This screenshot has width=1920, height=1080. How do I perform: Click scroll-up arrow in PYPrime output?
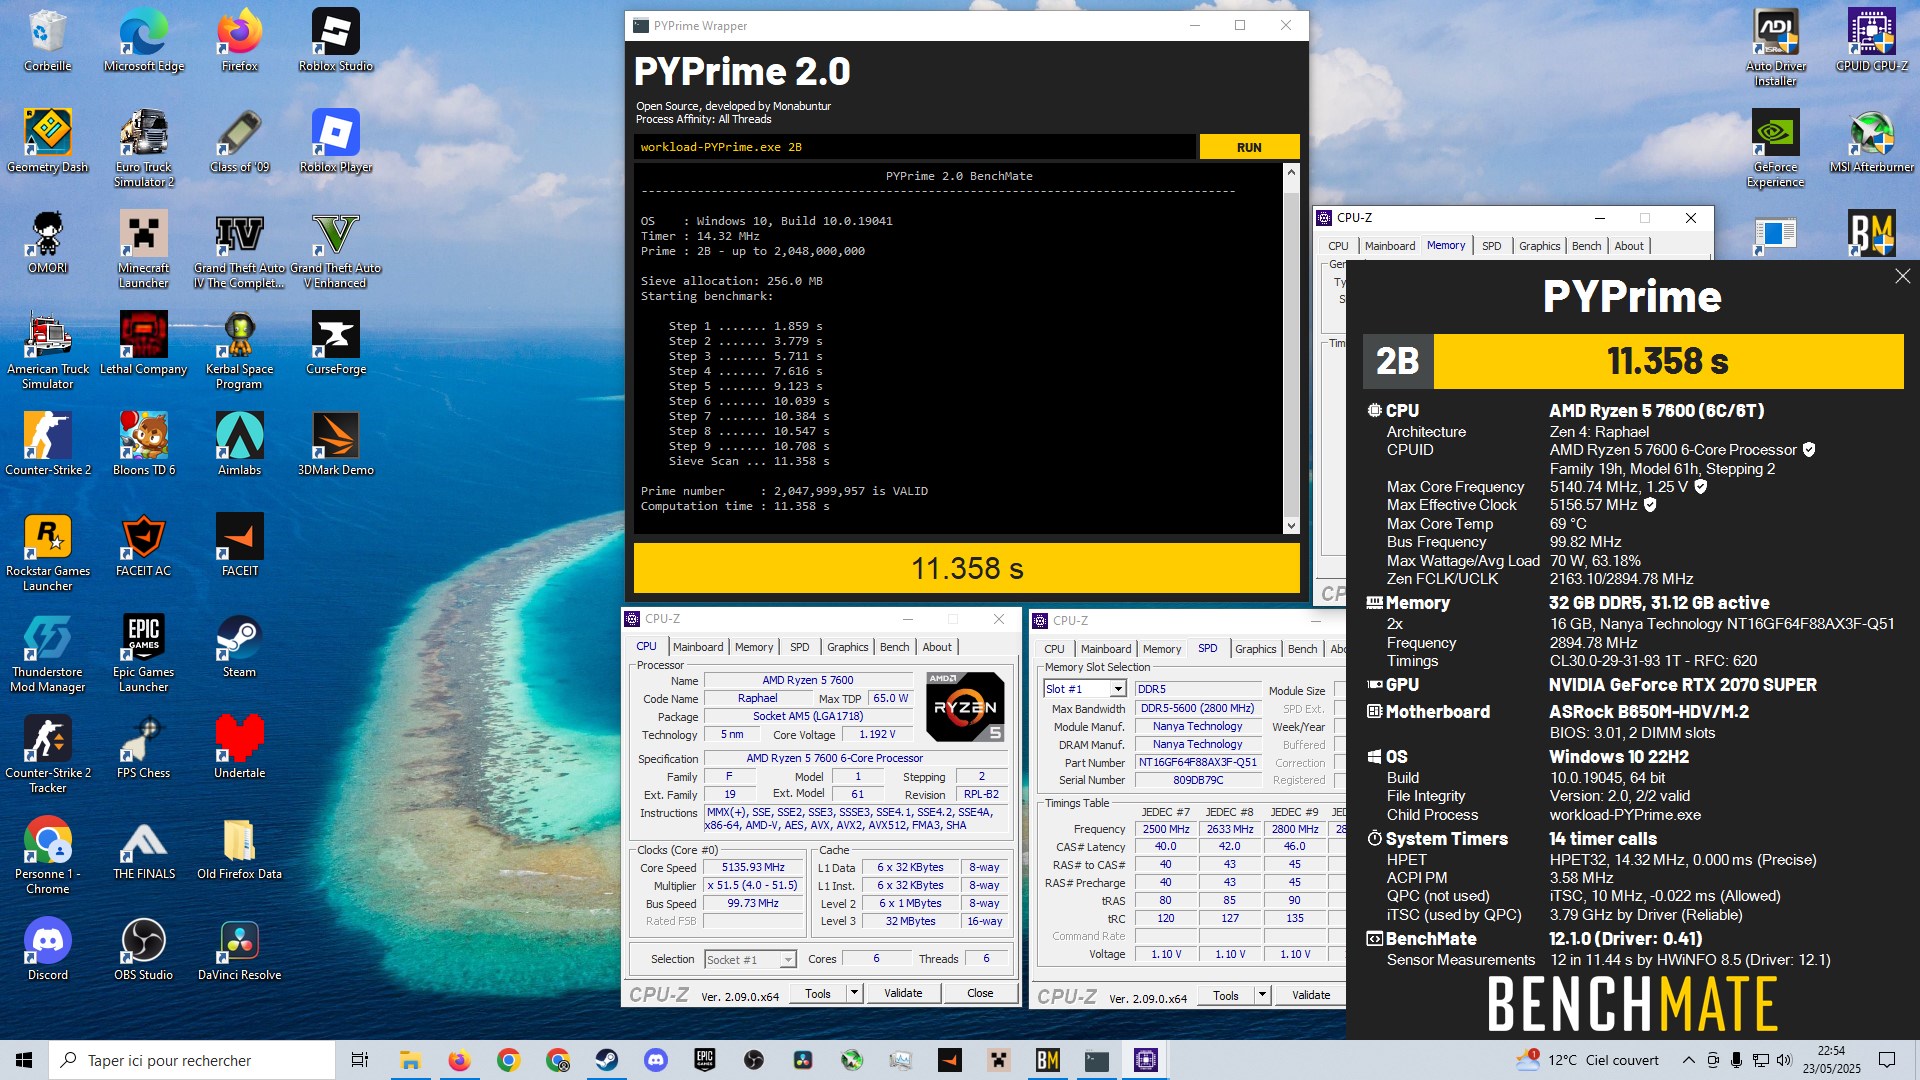point(1291,172)
